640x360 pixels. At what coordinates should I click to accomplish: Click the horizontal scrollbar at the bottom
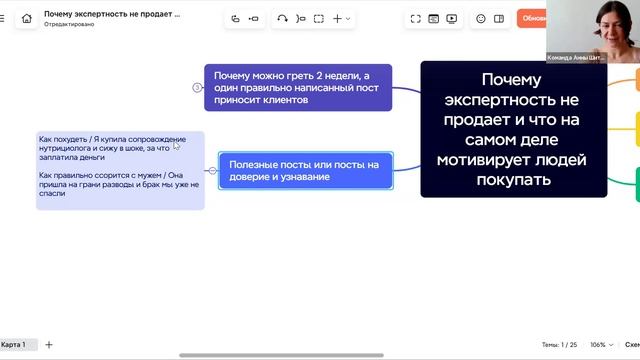tap(281, 355)
